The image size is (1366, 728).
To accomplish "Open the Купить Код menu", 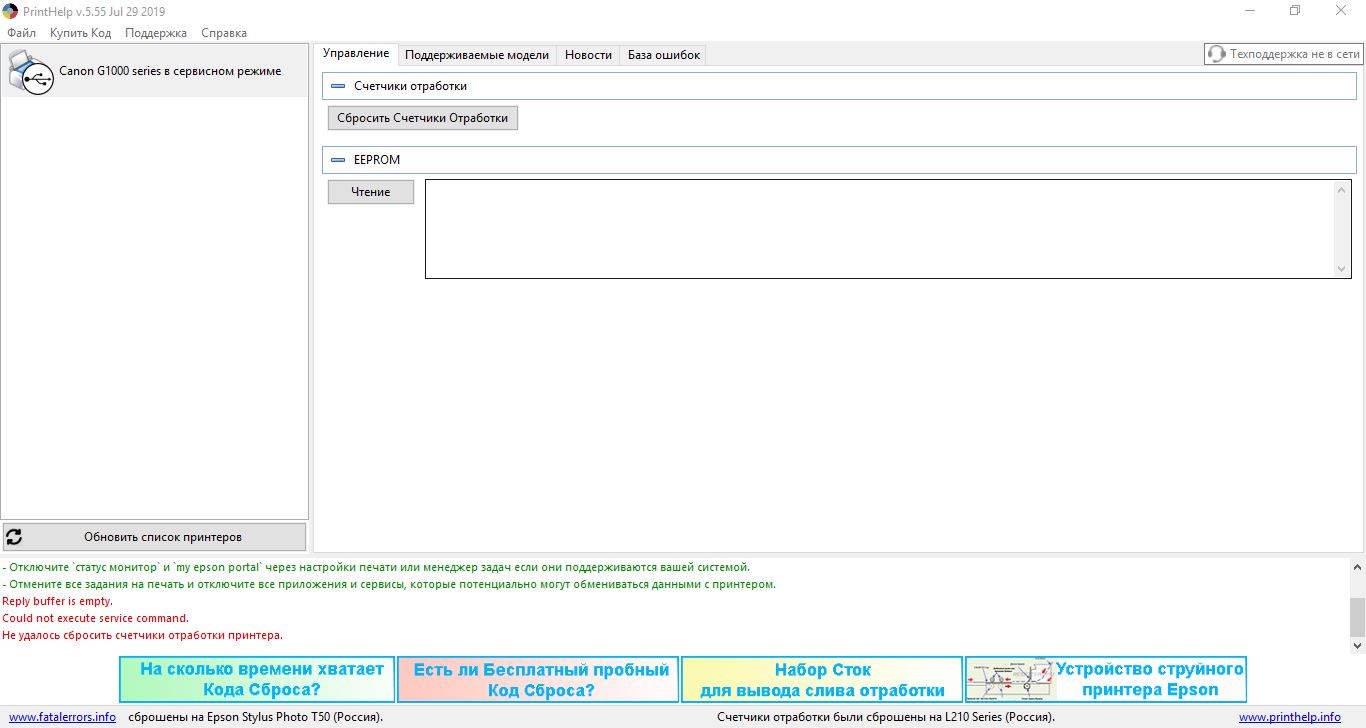I will pyautogui.click(x=80, y=33).
